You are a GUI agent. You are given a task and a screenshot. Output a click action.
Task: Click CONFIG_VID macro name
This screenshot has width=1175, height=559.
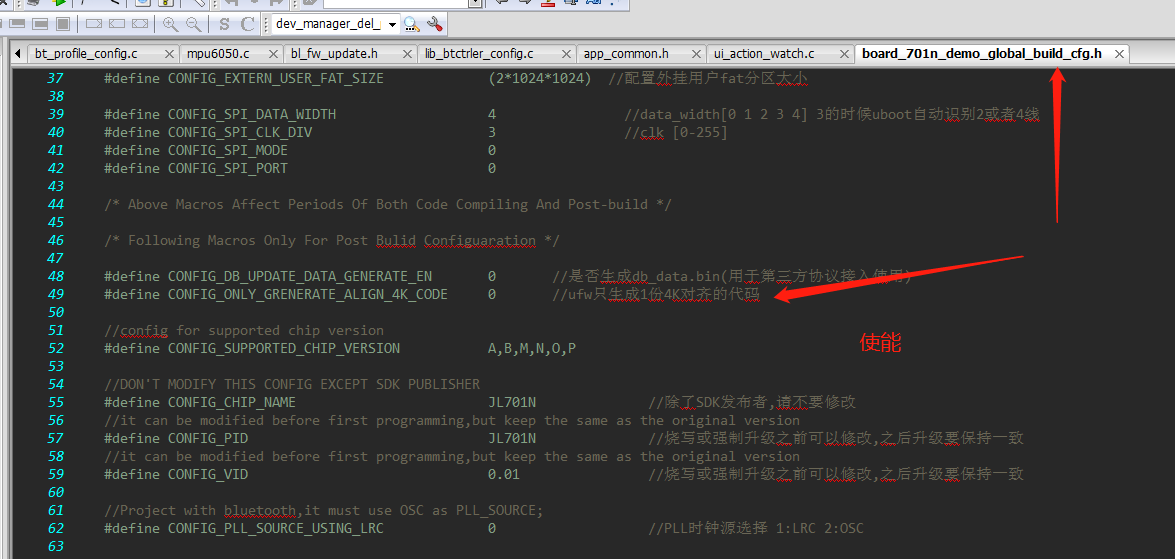pyautogui.click(x=208, y=474)
